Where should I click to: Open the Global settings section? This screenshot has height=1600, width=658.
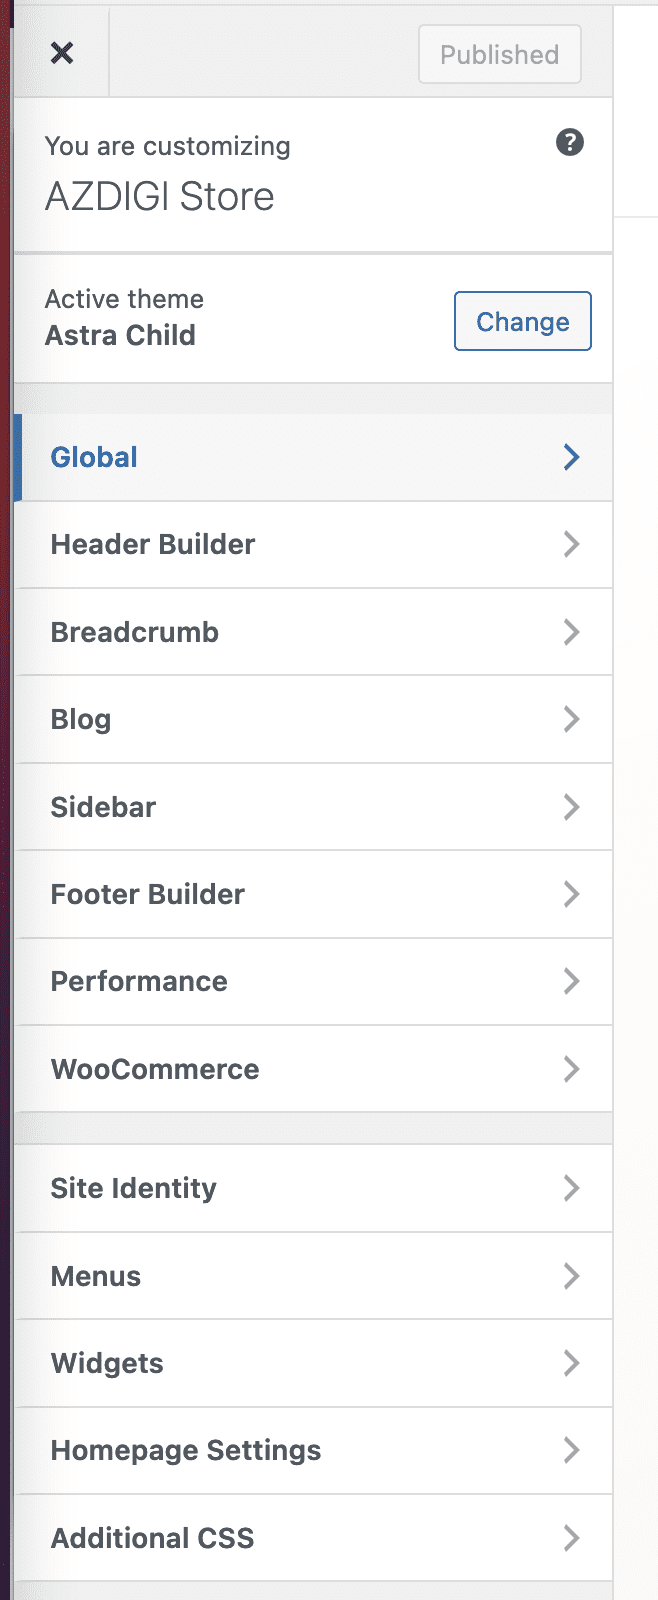[x=95, y=457]
